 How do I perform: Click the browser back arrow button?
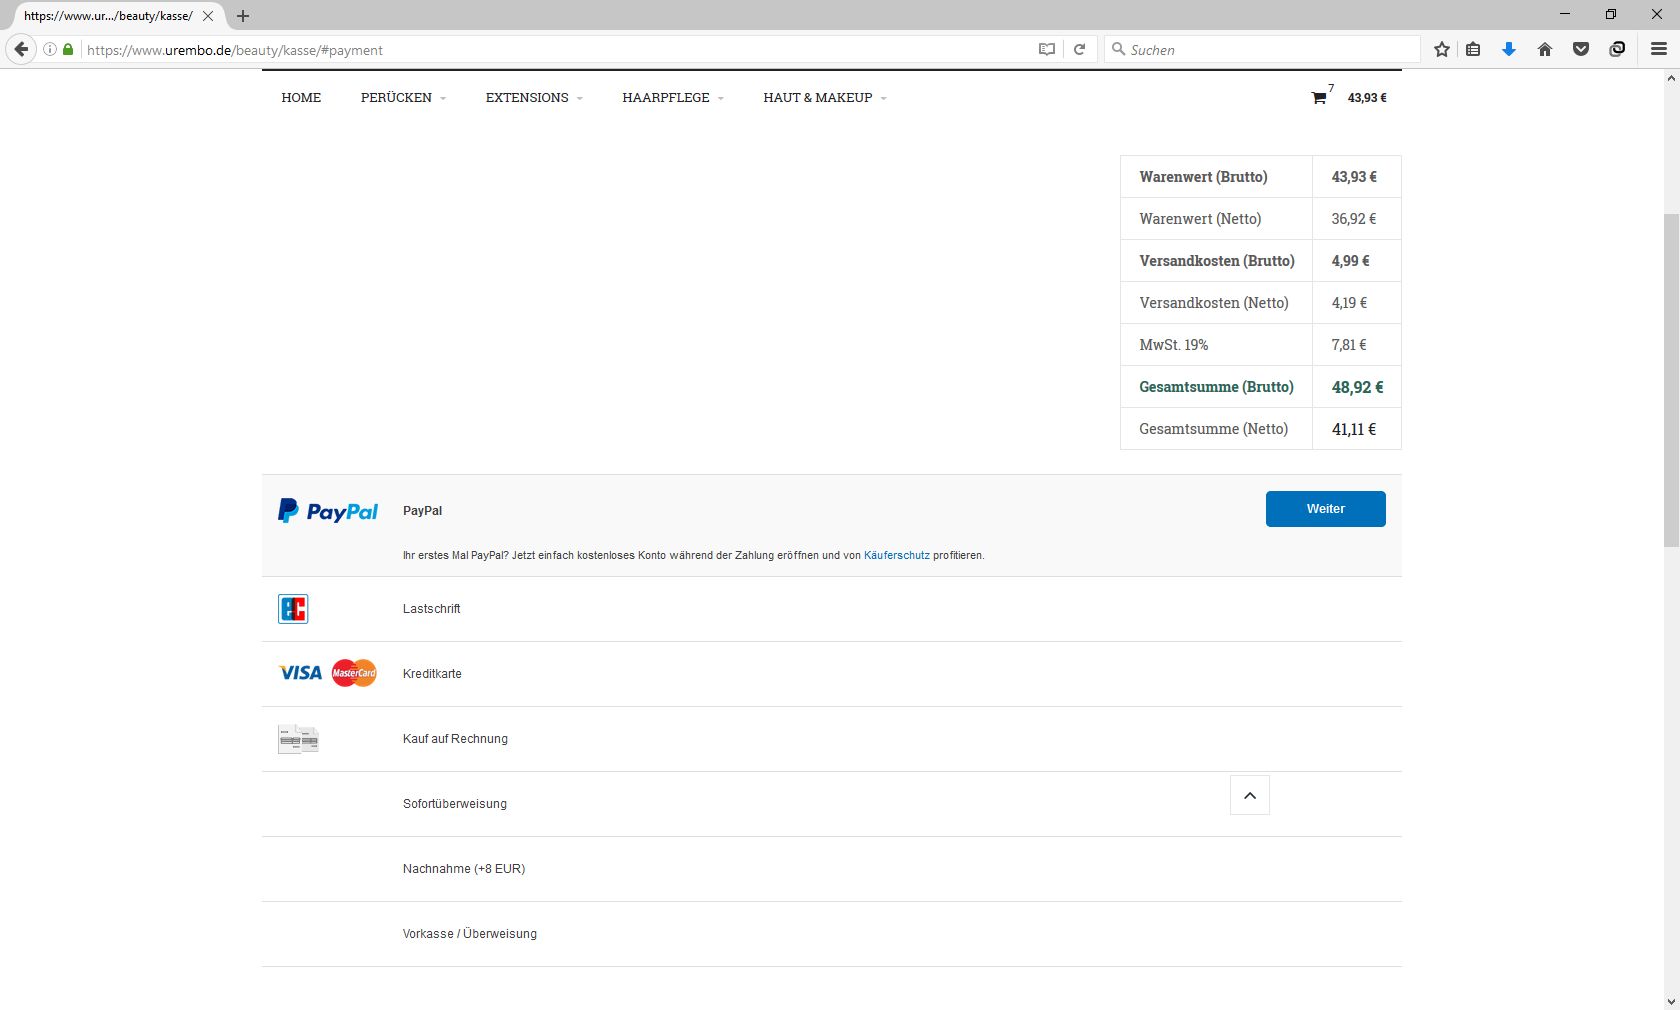(21, 49)
